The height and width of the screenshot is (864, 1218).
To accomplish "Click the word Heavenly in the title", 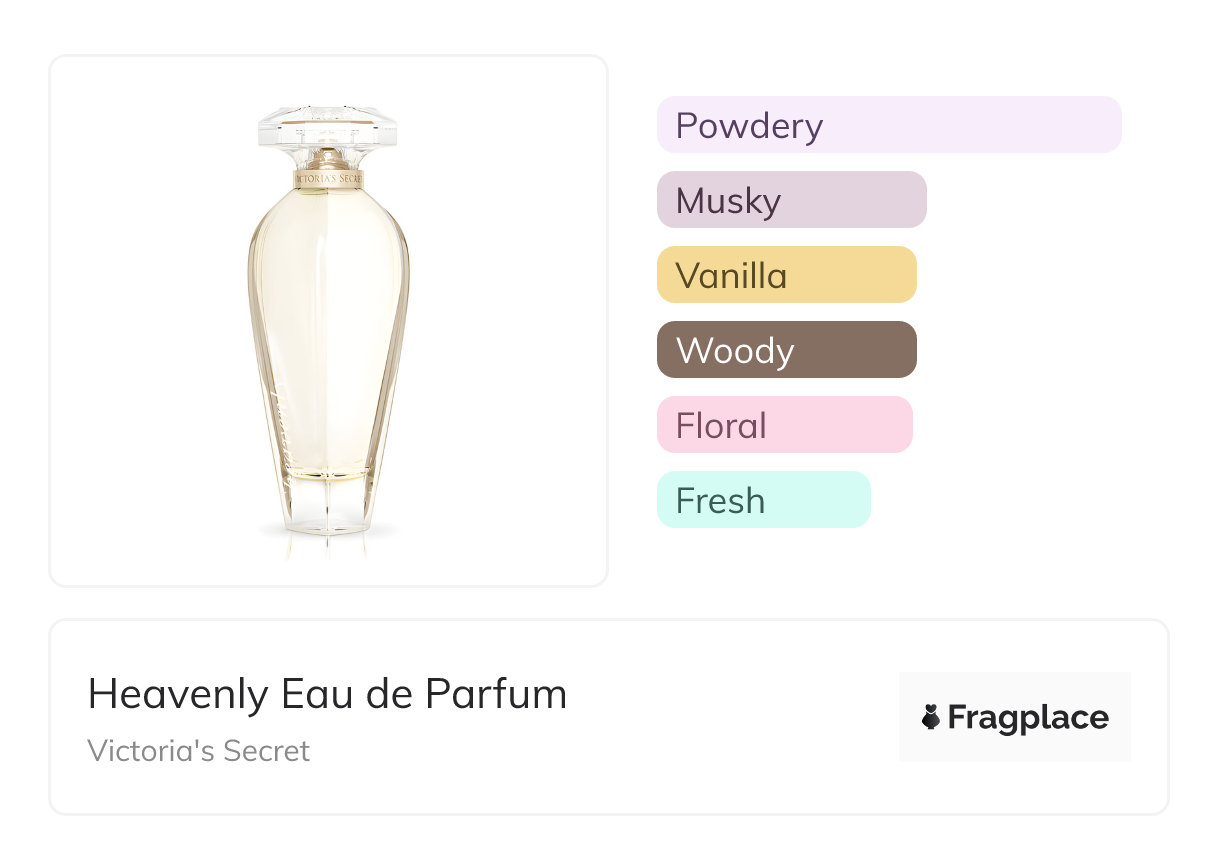I will click(x=177, y=694).
